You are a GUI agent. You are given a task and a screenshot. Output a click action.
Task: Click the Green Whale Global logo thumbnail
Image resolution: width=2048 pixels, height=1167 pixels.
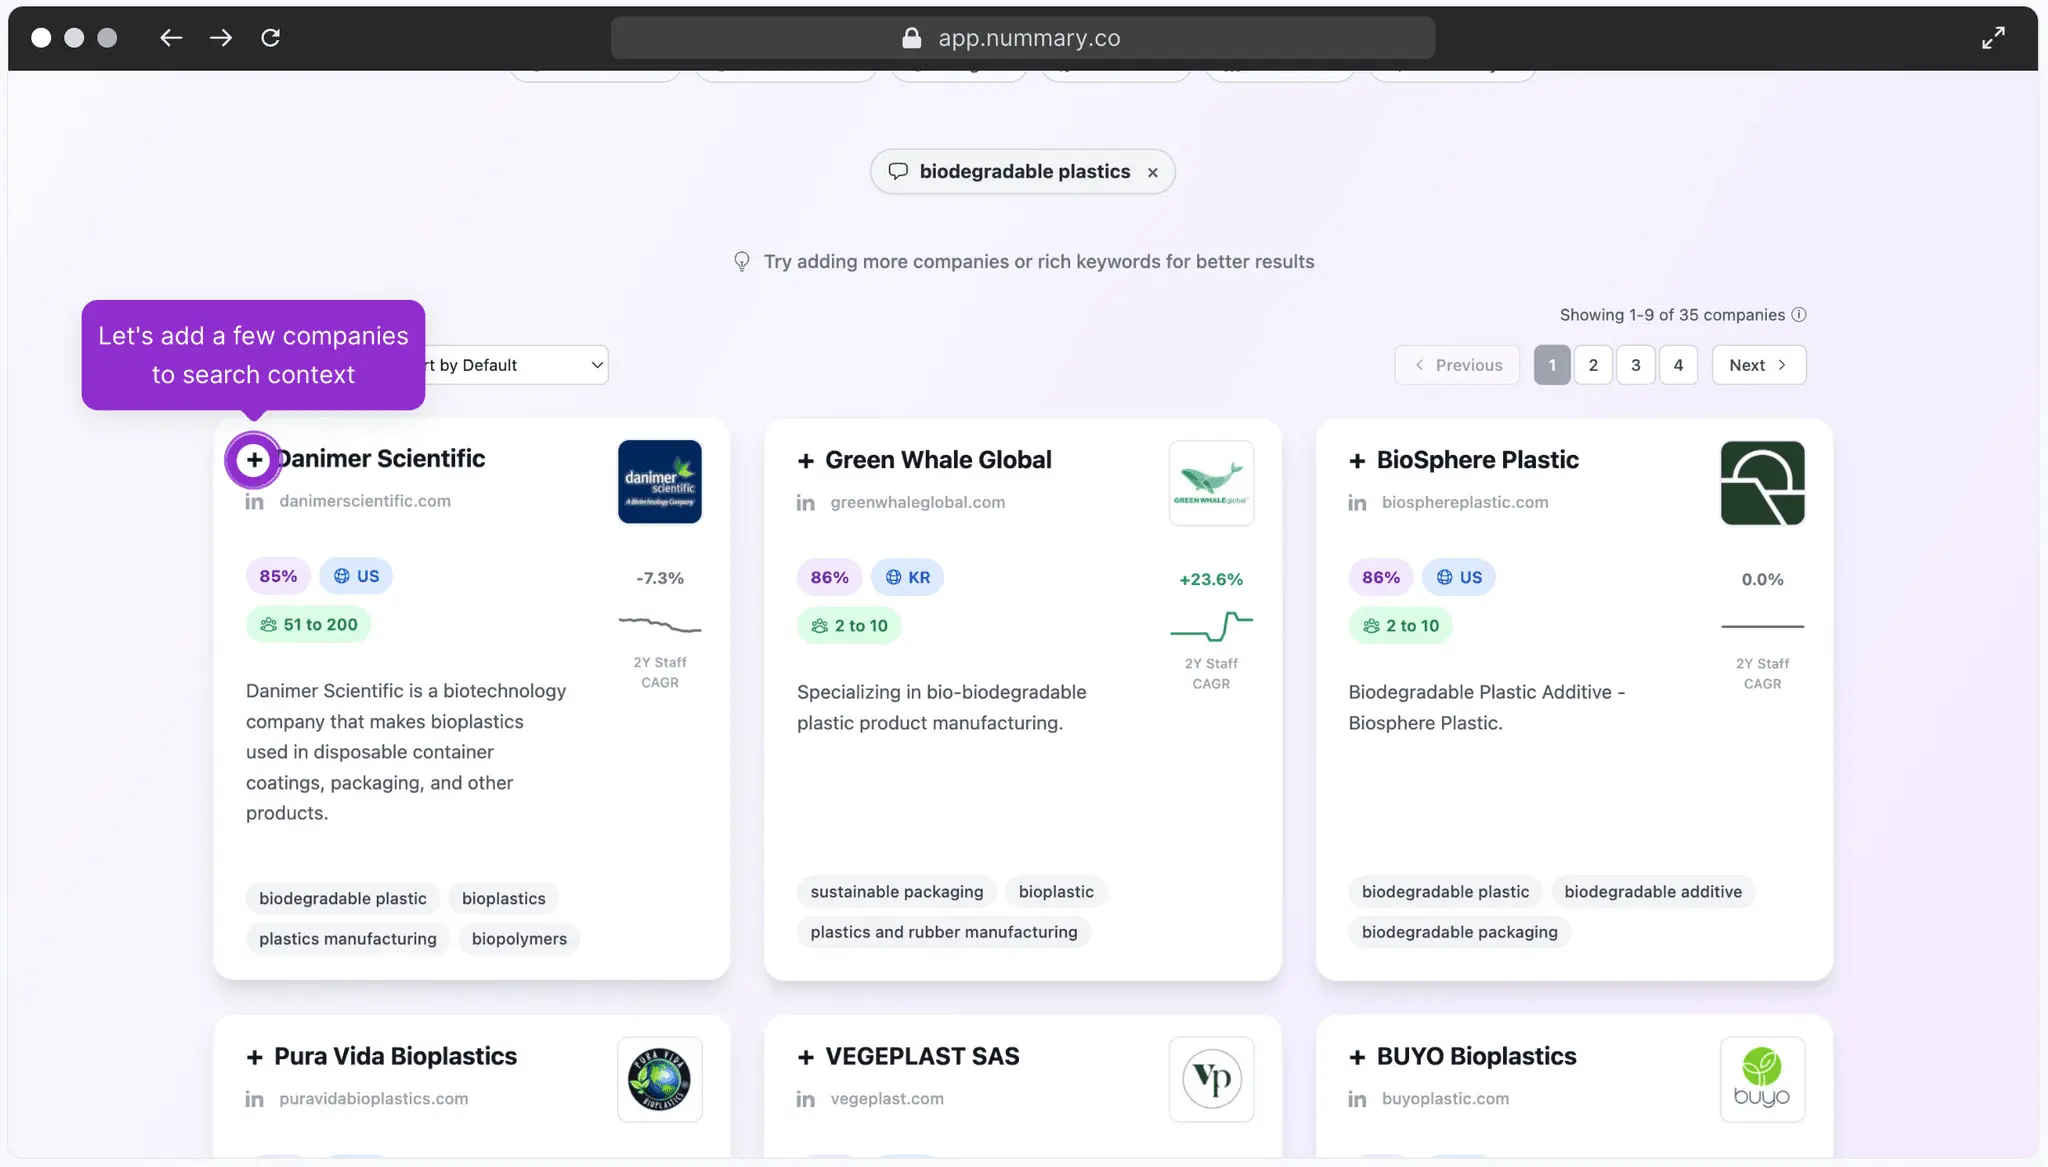(1211, 483)
